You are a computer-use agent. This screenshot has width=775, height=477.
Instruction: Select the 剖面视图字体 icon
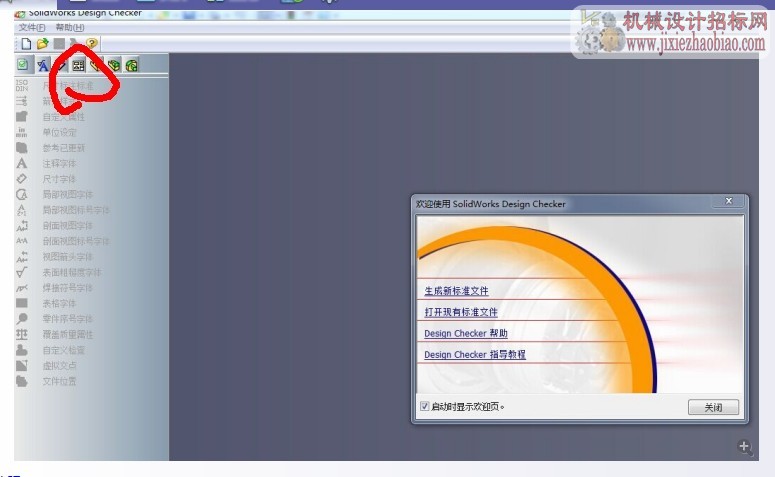[22, 225]
